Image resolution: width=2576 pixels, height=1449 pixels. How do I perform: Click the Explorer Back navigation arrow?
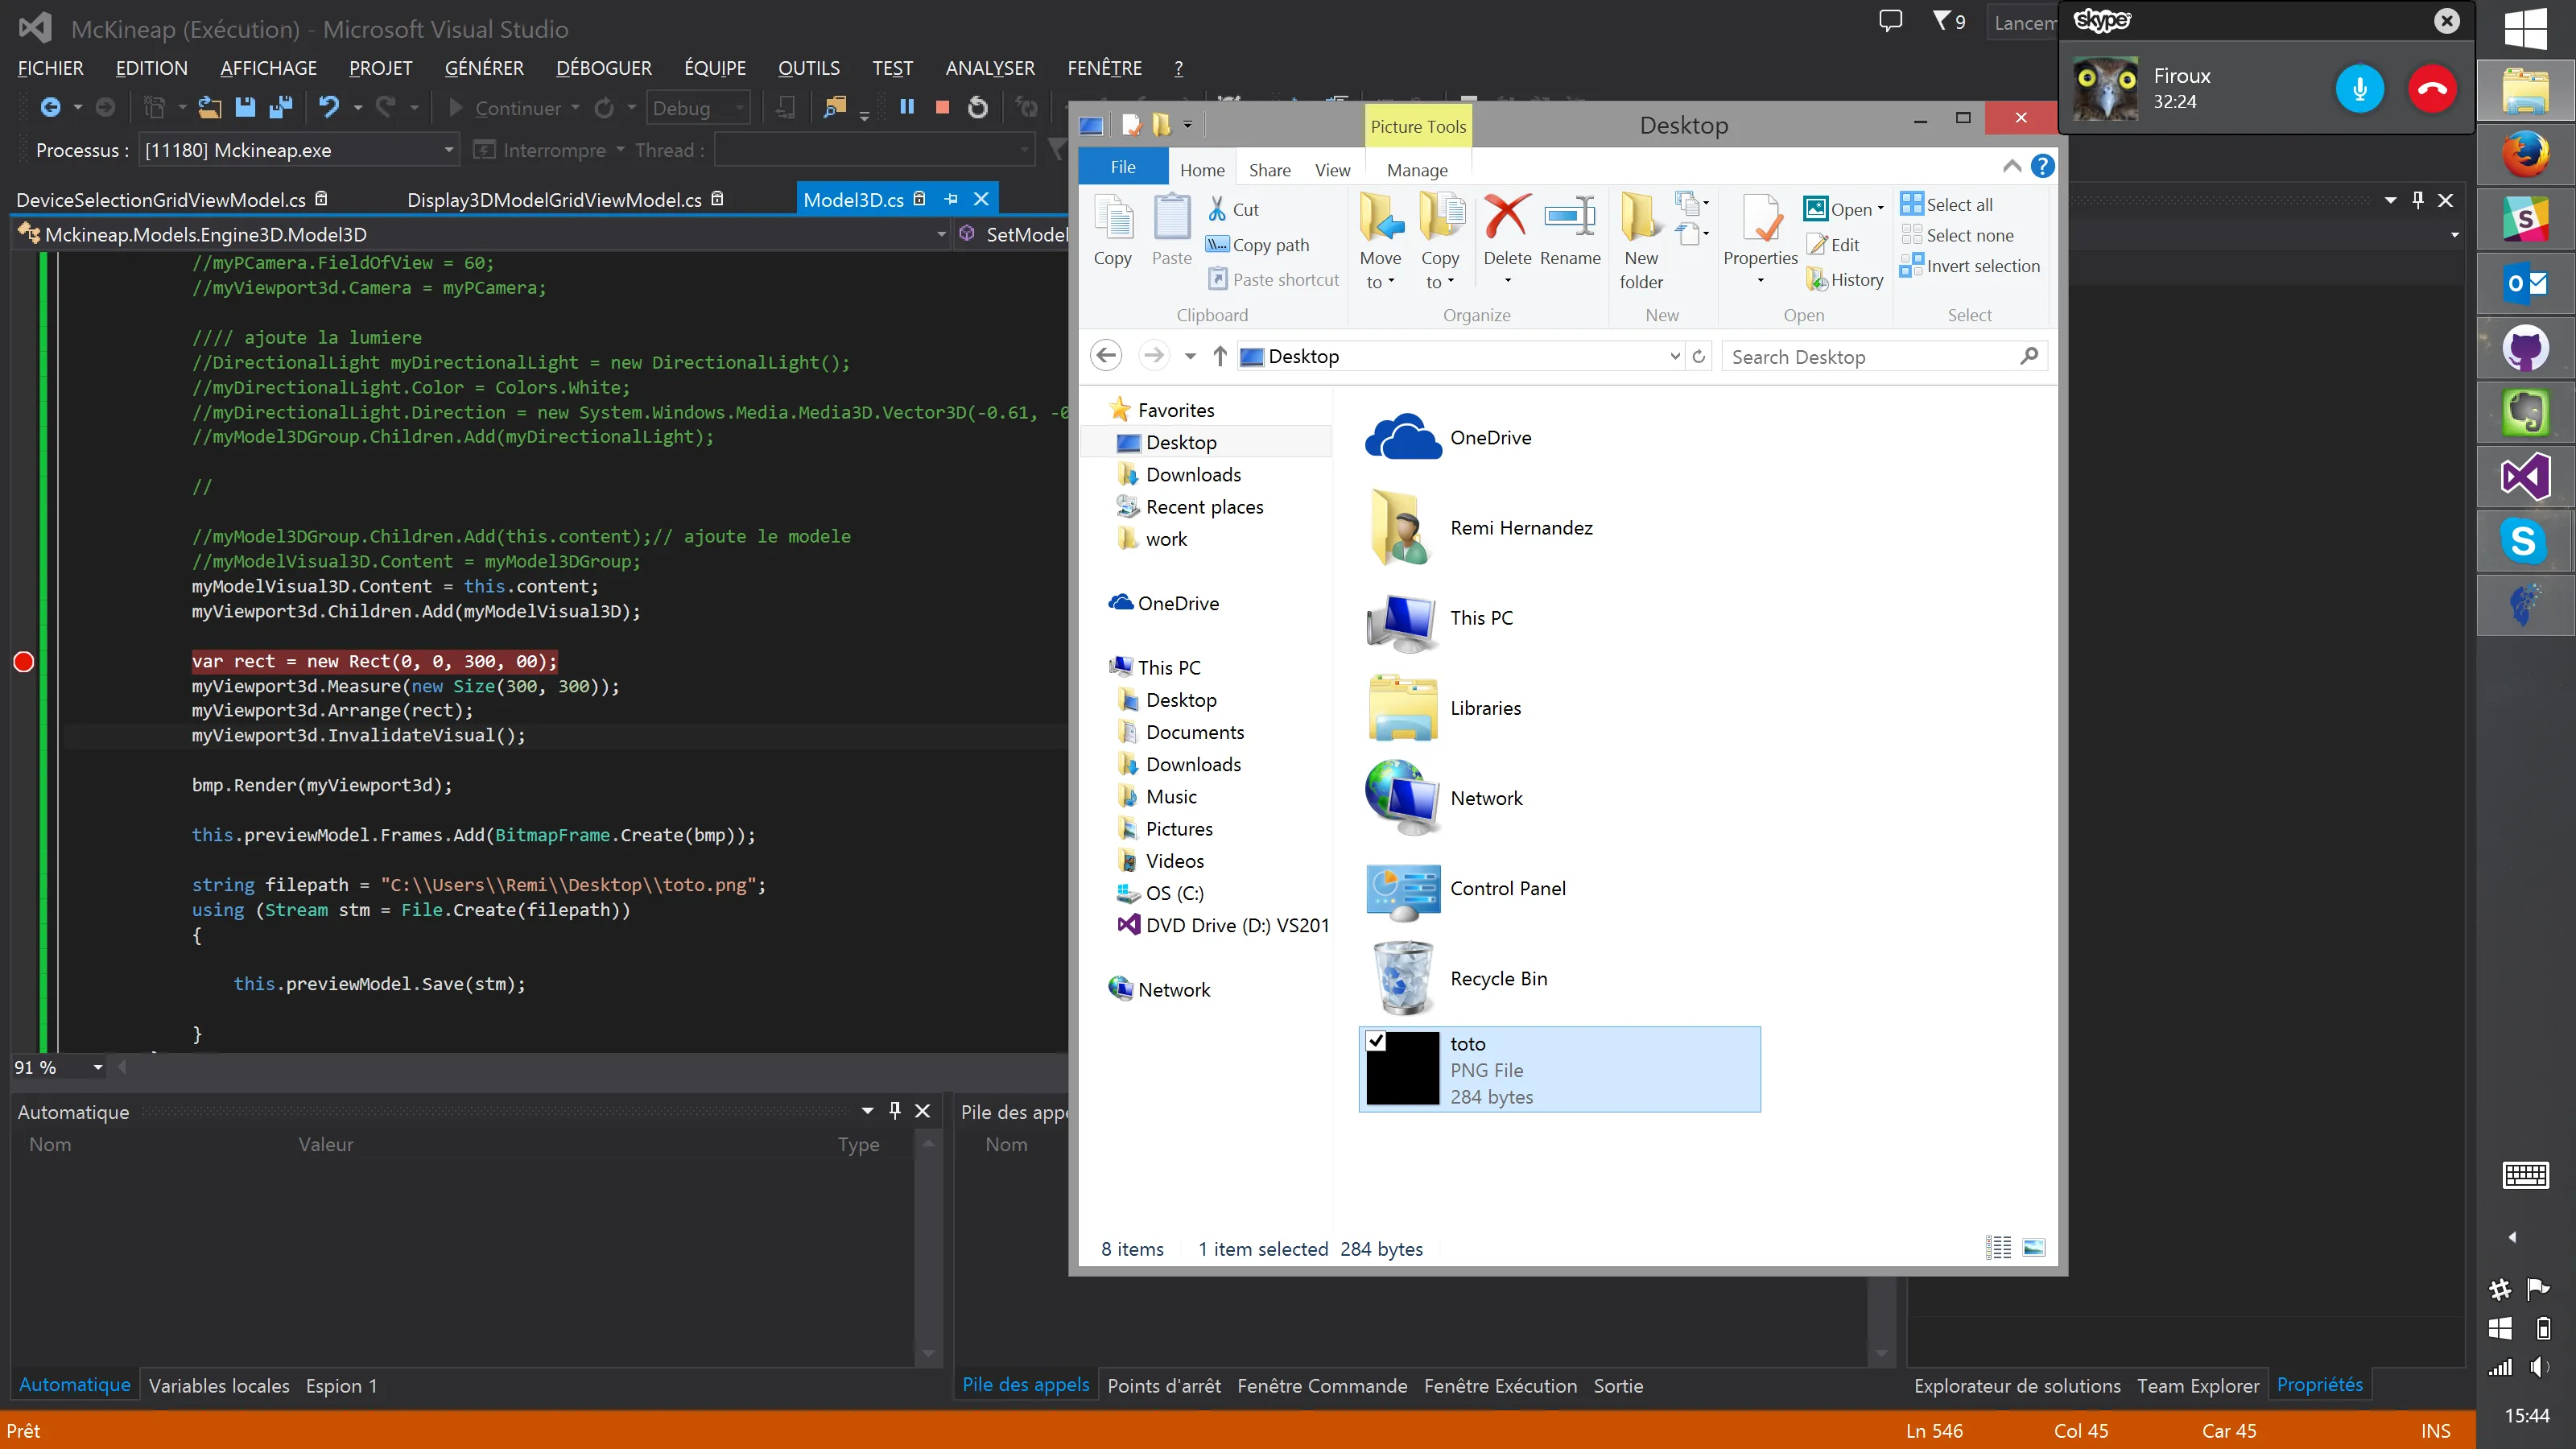tap(1105, 355)
